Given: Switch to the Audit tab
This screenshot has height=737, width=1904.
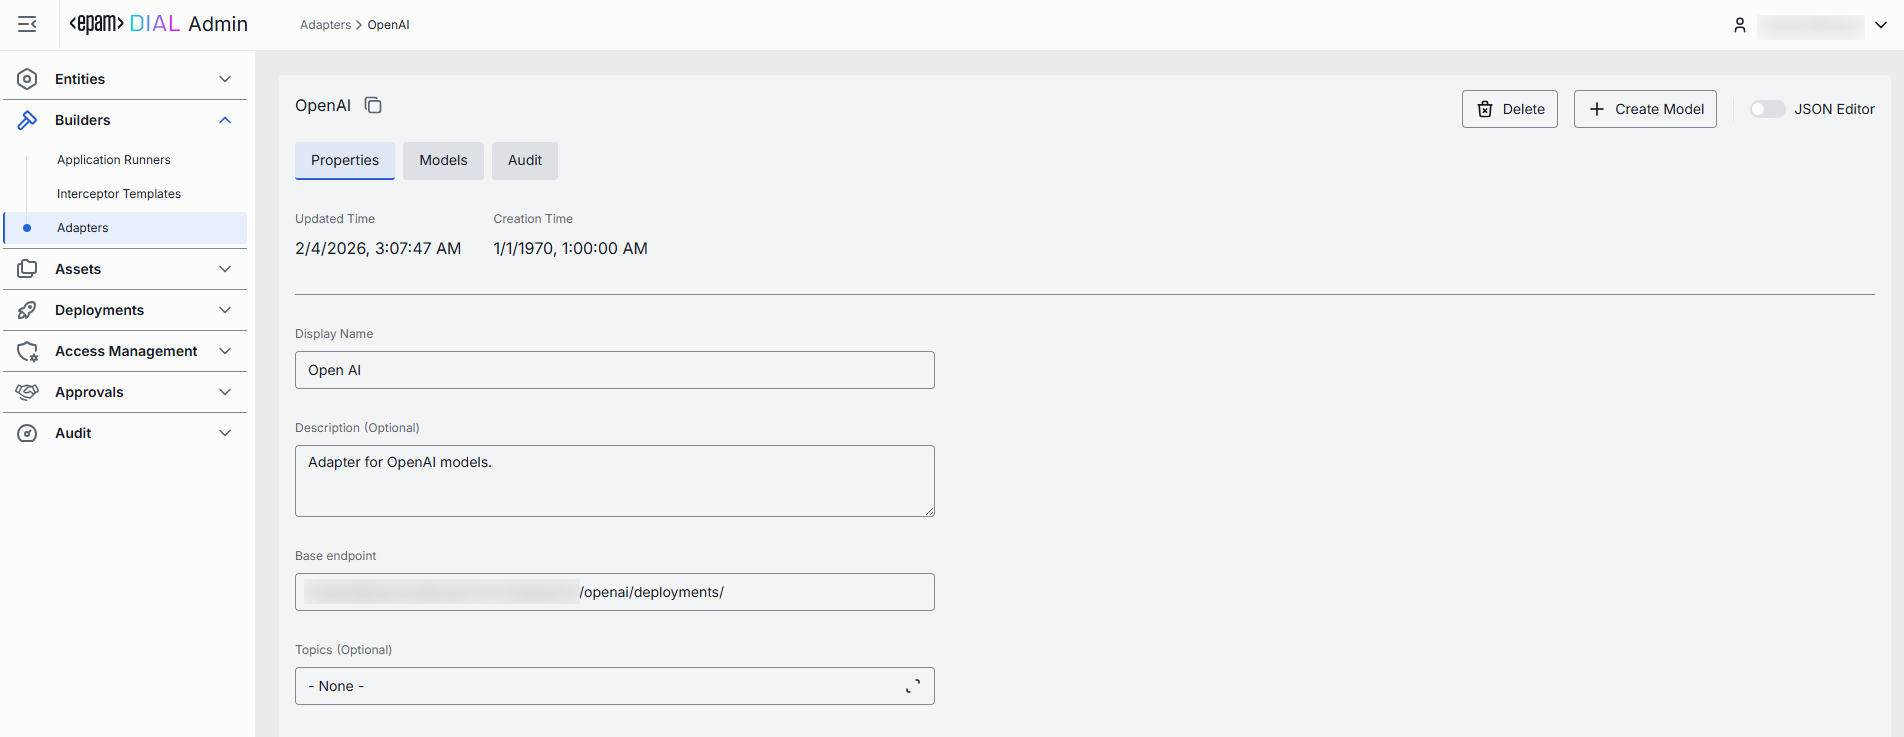Looking at the screenshot, I should [524, 160].
